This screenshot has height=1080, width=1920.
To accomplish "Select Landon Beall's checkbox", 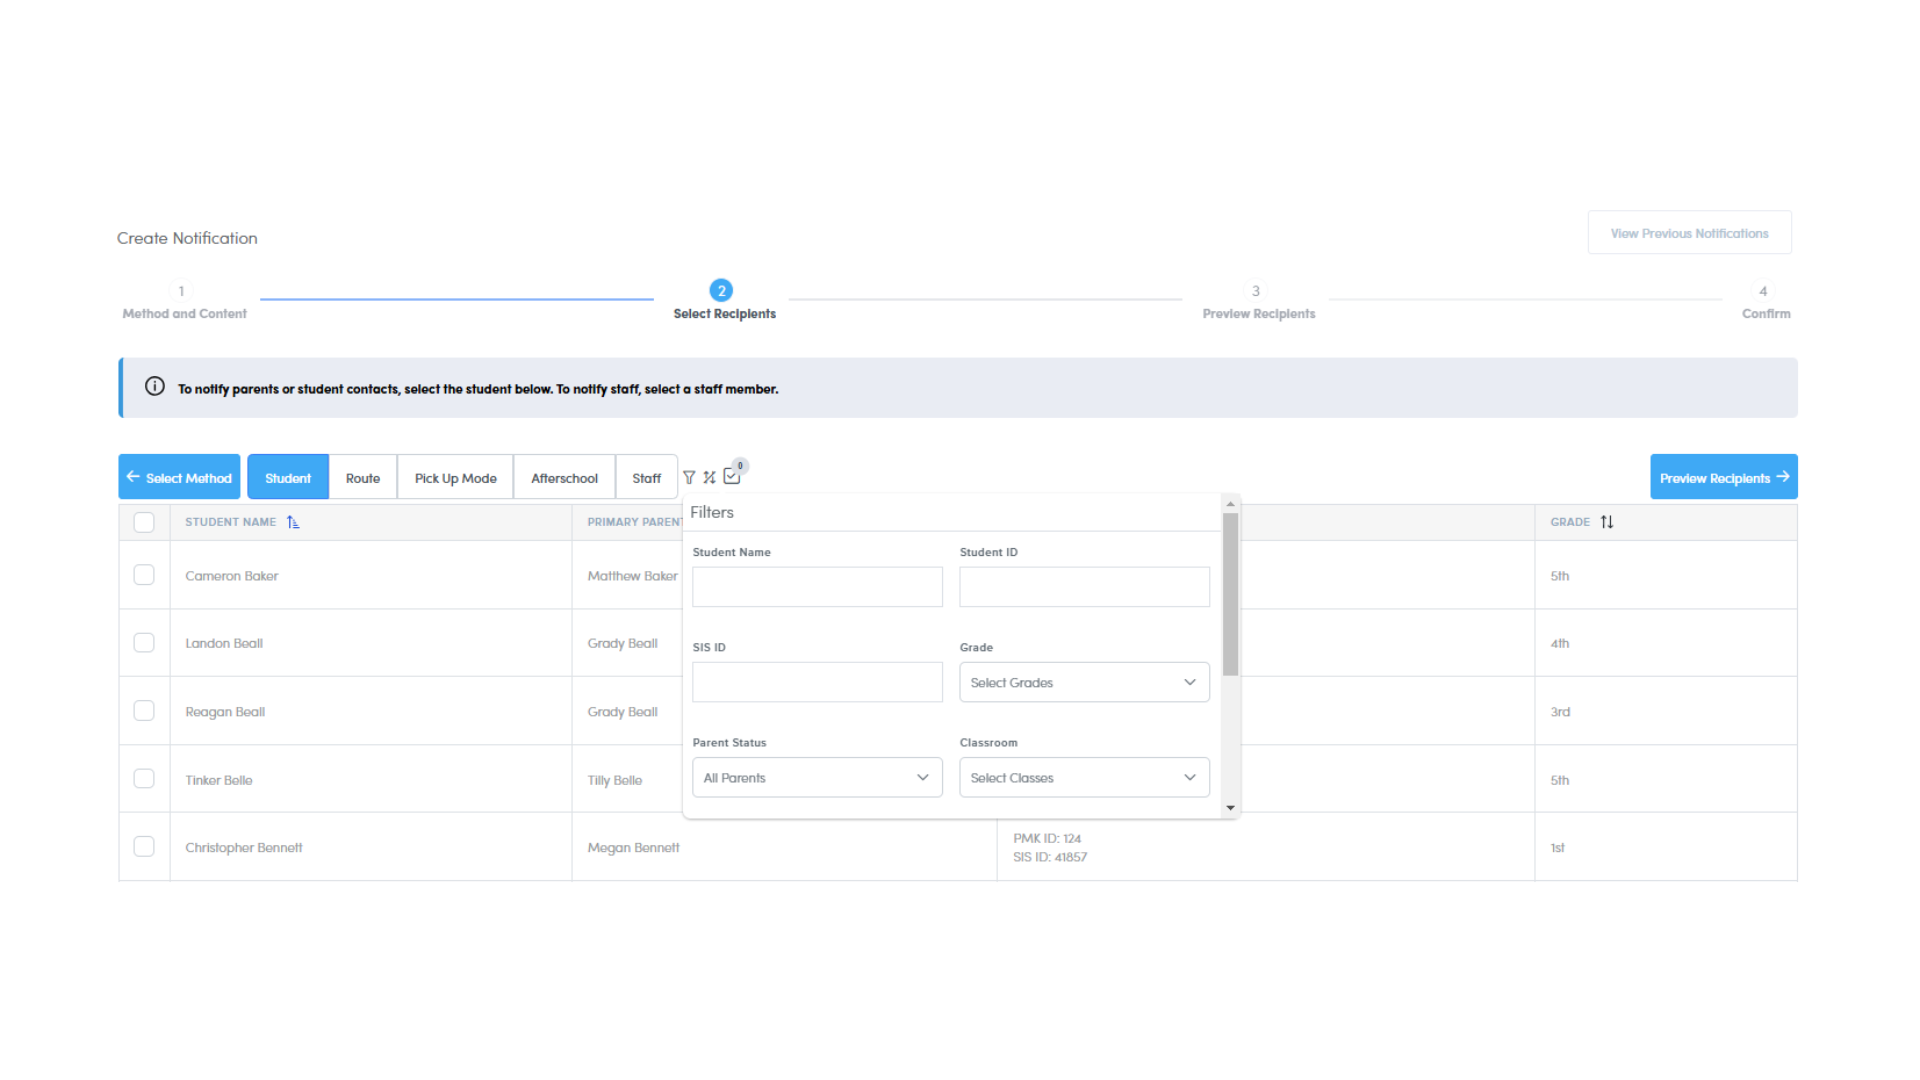I will (x=144, y=643).
